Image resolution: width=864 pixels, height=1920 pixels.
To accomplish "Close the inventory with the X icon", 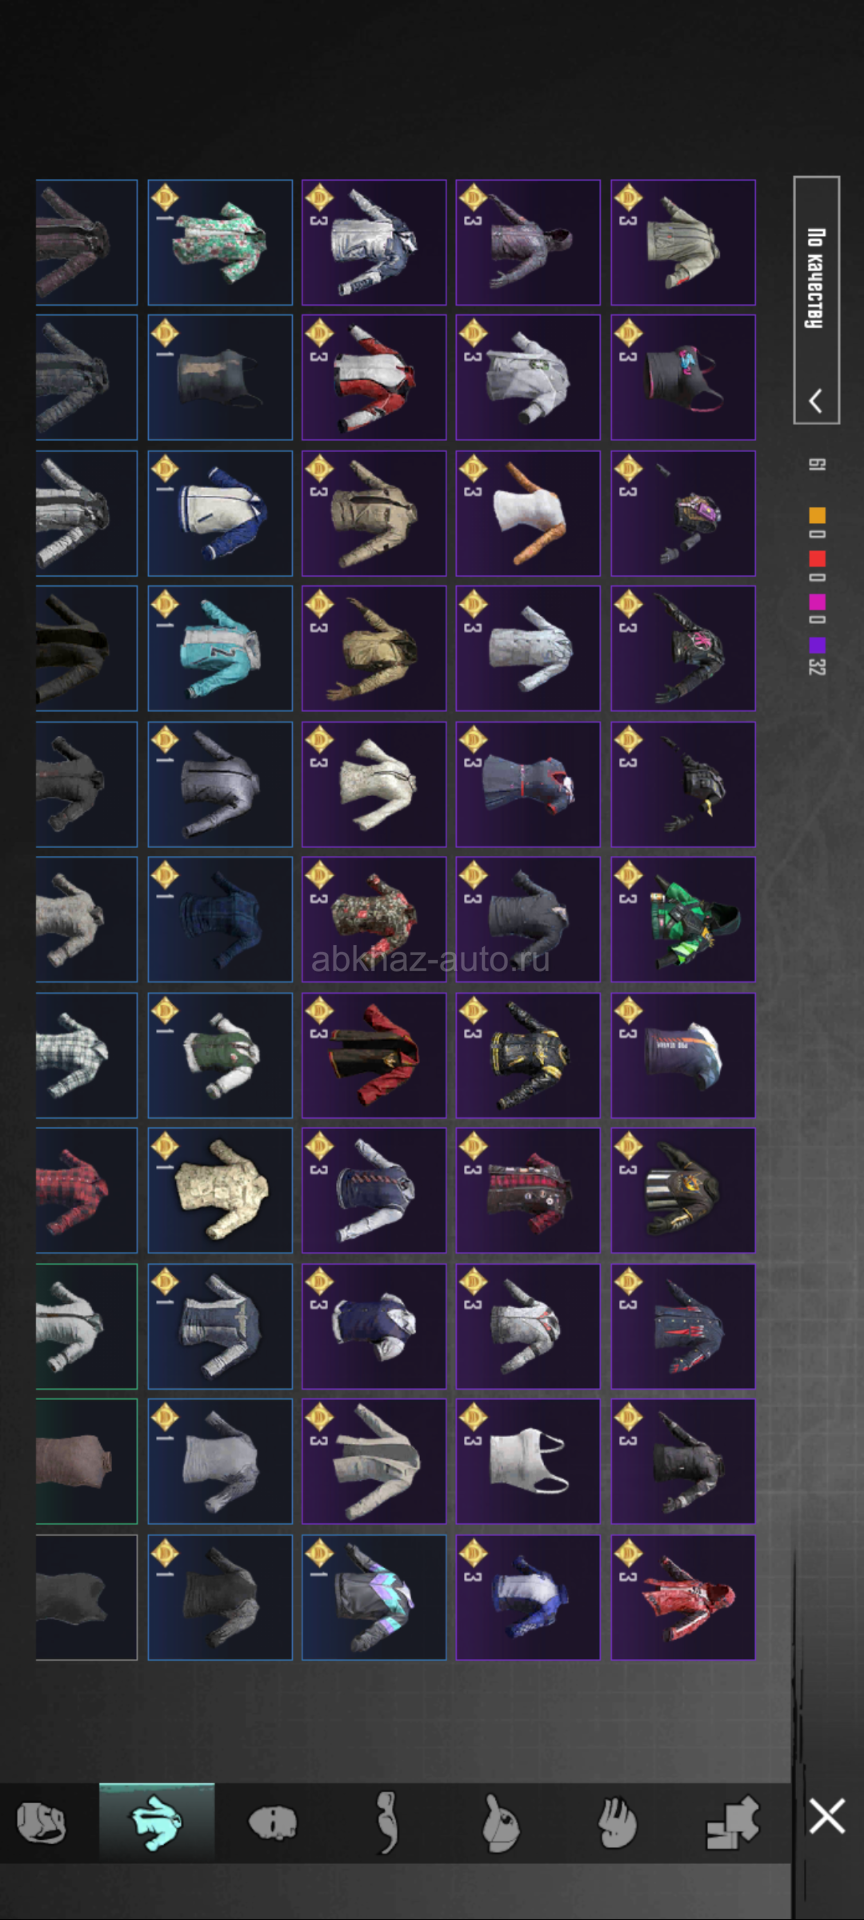I will click(827, 1816).
